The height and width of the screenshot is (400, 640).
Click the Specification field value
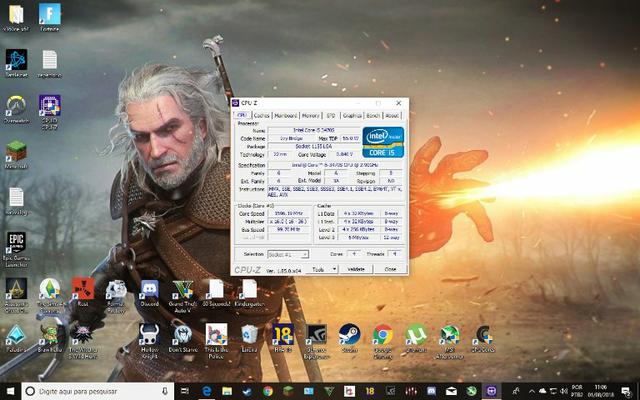click(335, 165)
